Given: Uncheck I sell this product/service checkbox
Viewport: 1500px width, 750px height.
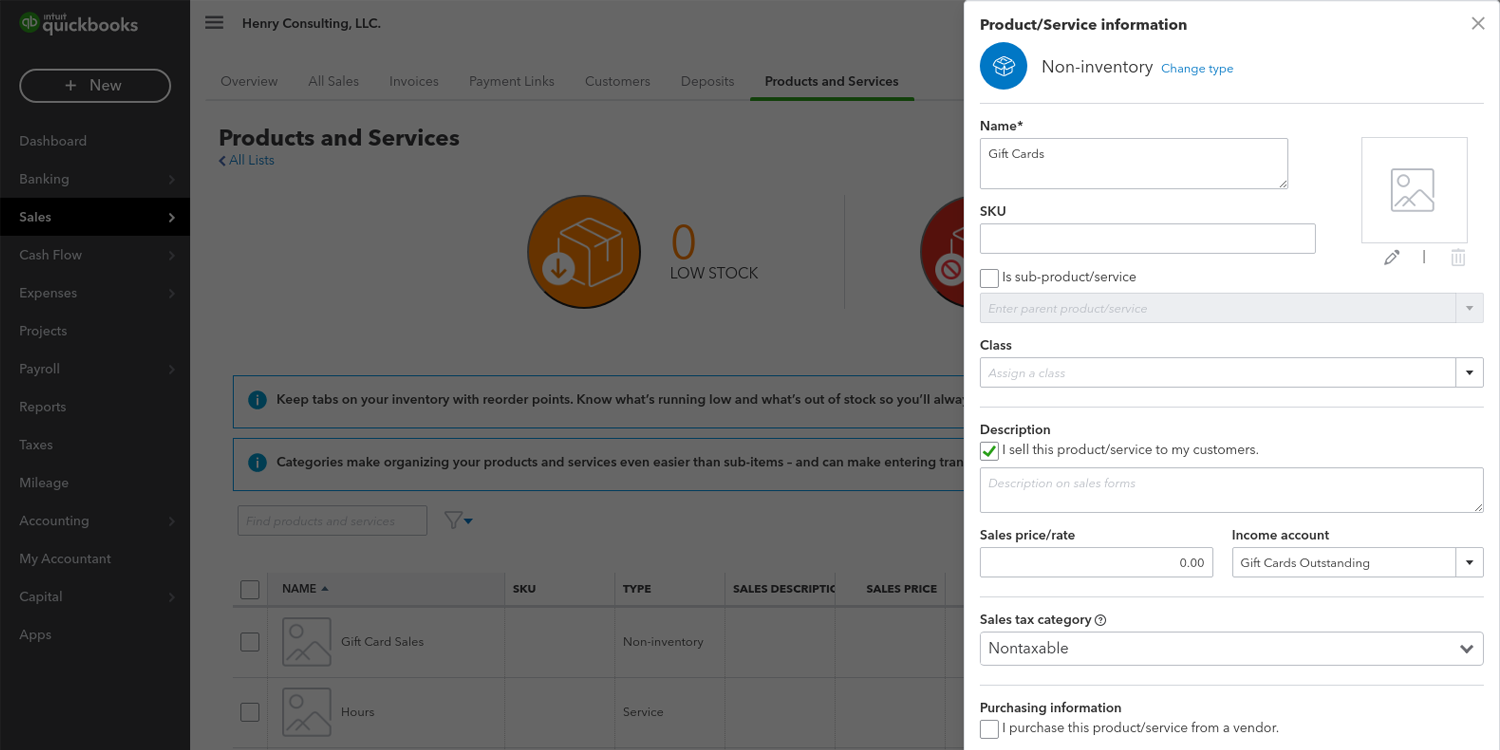Looking at the screenshot, I should [989, 451].
